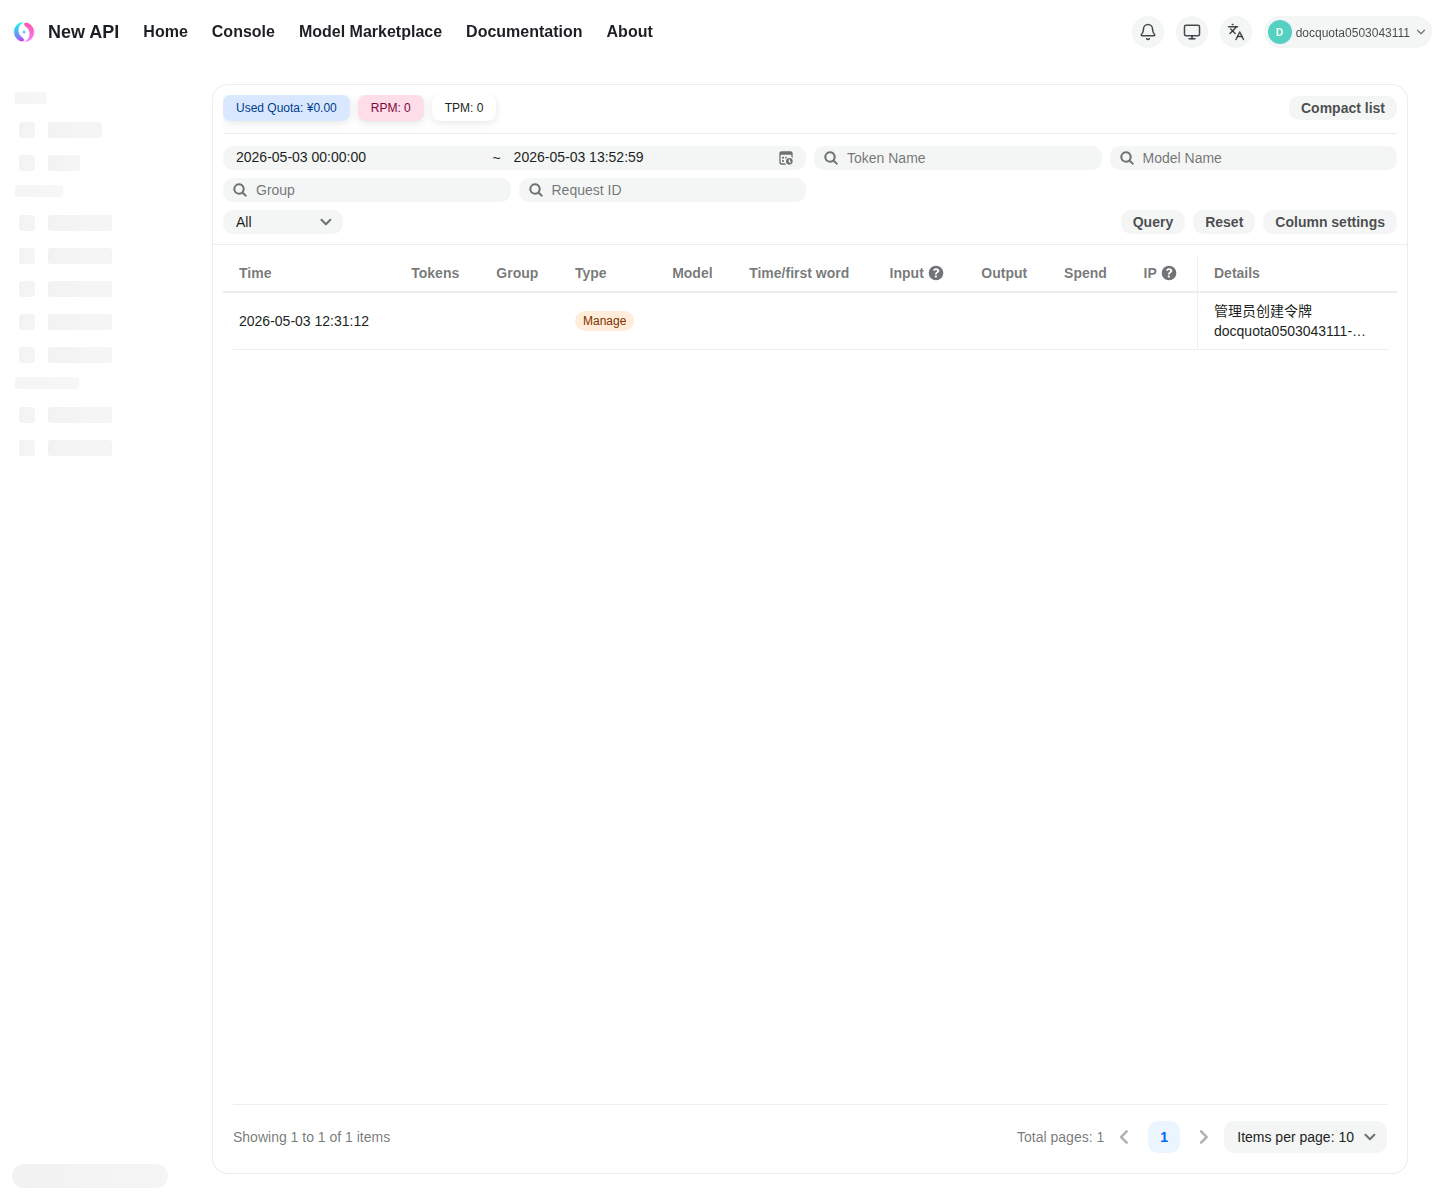Open the Items per page dropdown
This screenshot has height=1200, width=1440.
click(1305, 1137)
